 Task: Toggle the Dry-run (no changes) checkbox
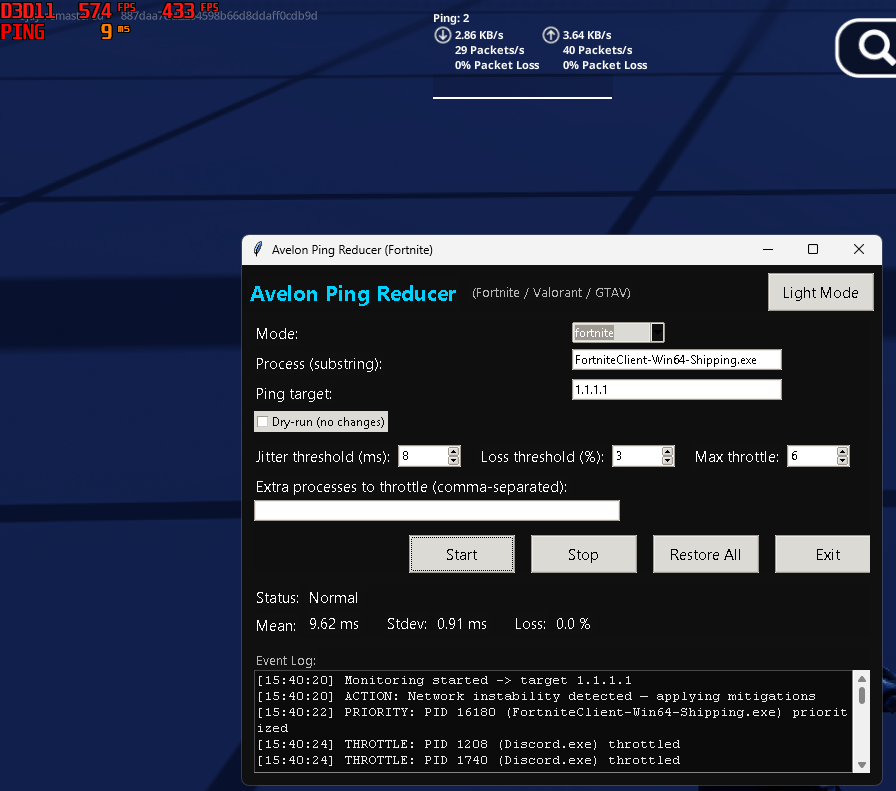[263, 422]
